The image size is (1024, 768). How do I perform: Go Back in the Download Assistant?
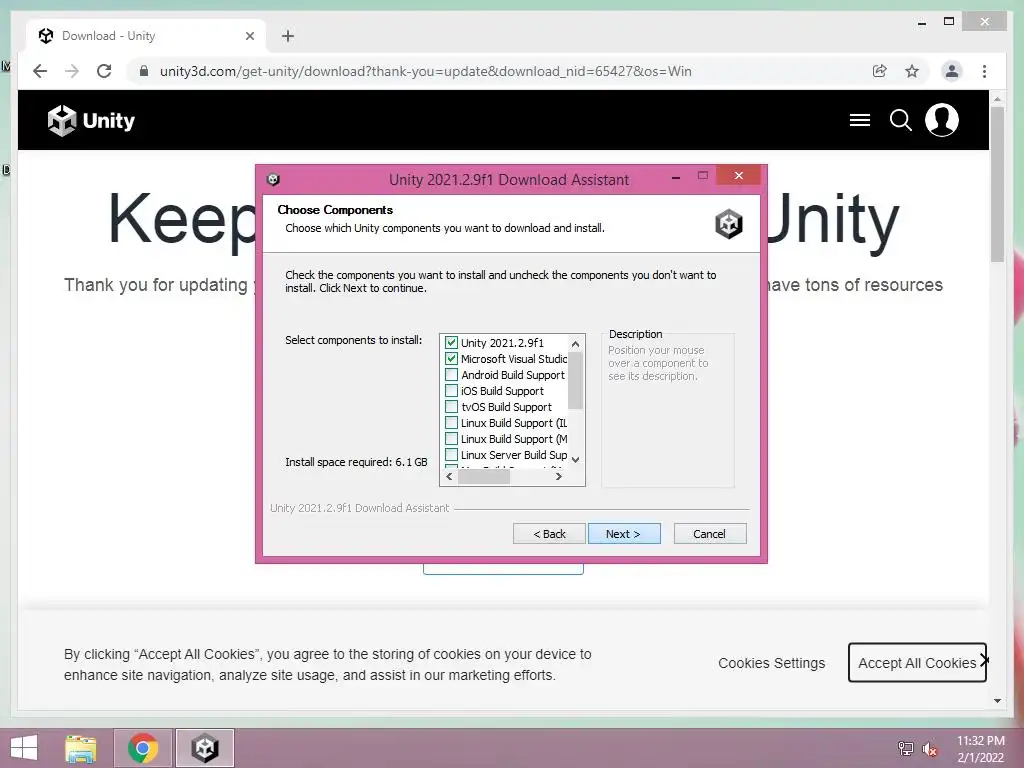[x=549, y=534]
